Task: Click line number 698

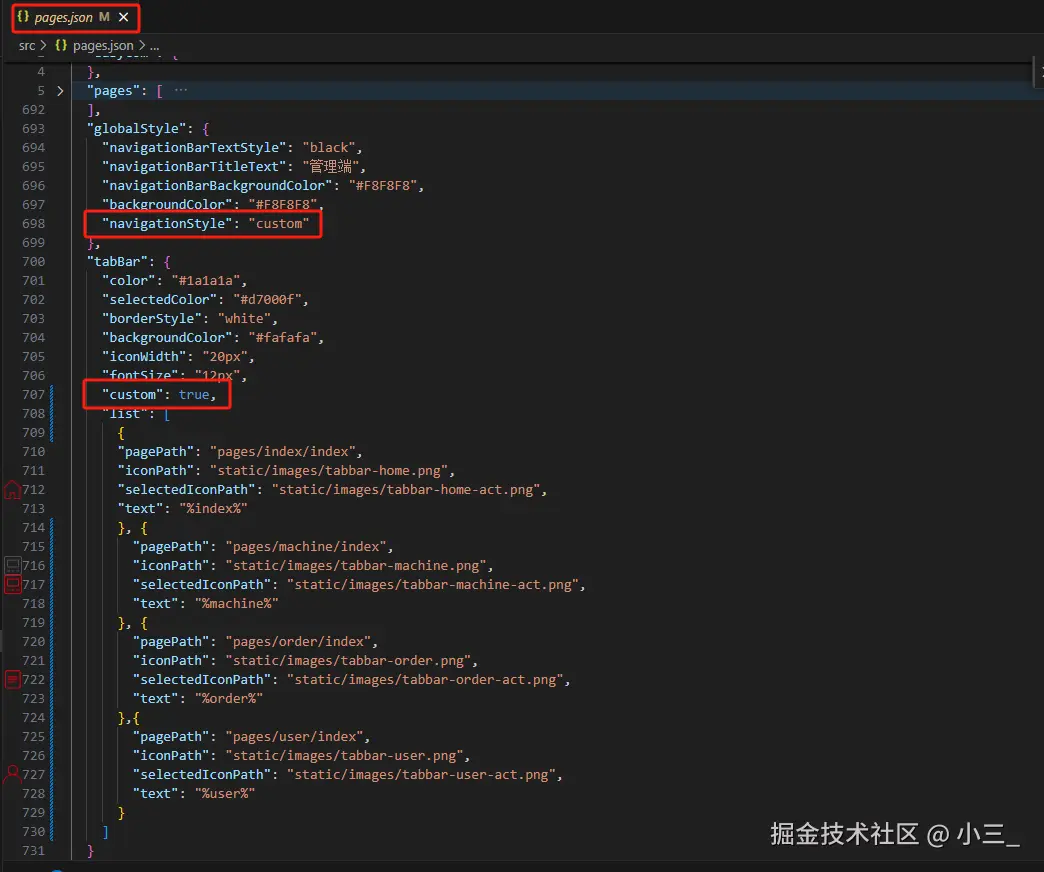Action: pyautogui.click(x=33, y=224)
